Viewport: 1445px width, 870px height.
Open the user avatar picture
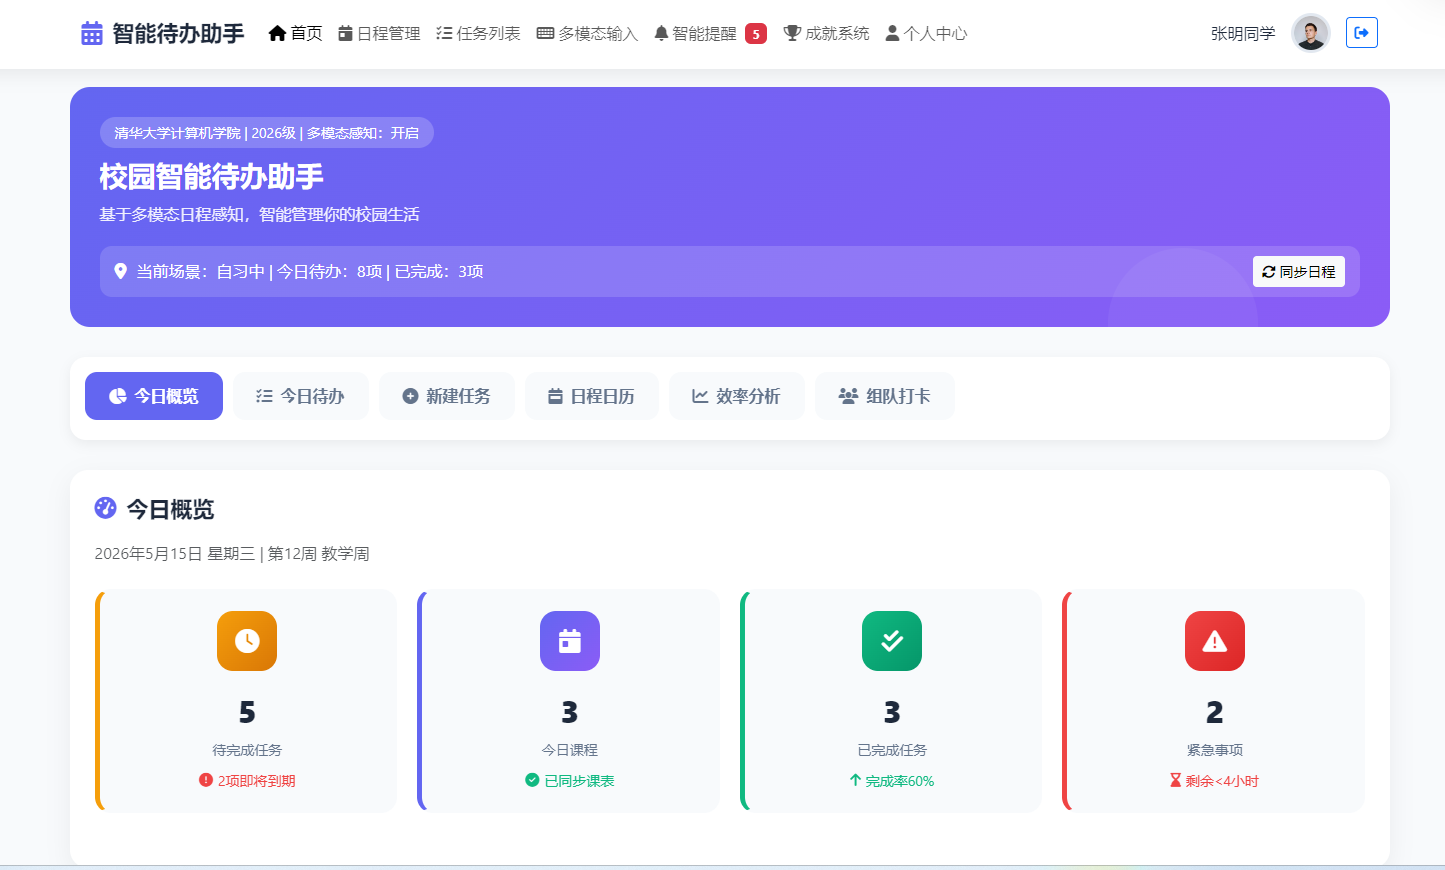[x=1310, y=33]
